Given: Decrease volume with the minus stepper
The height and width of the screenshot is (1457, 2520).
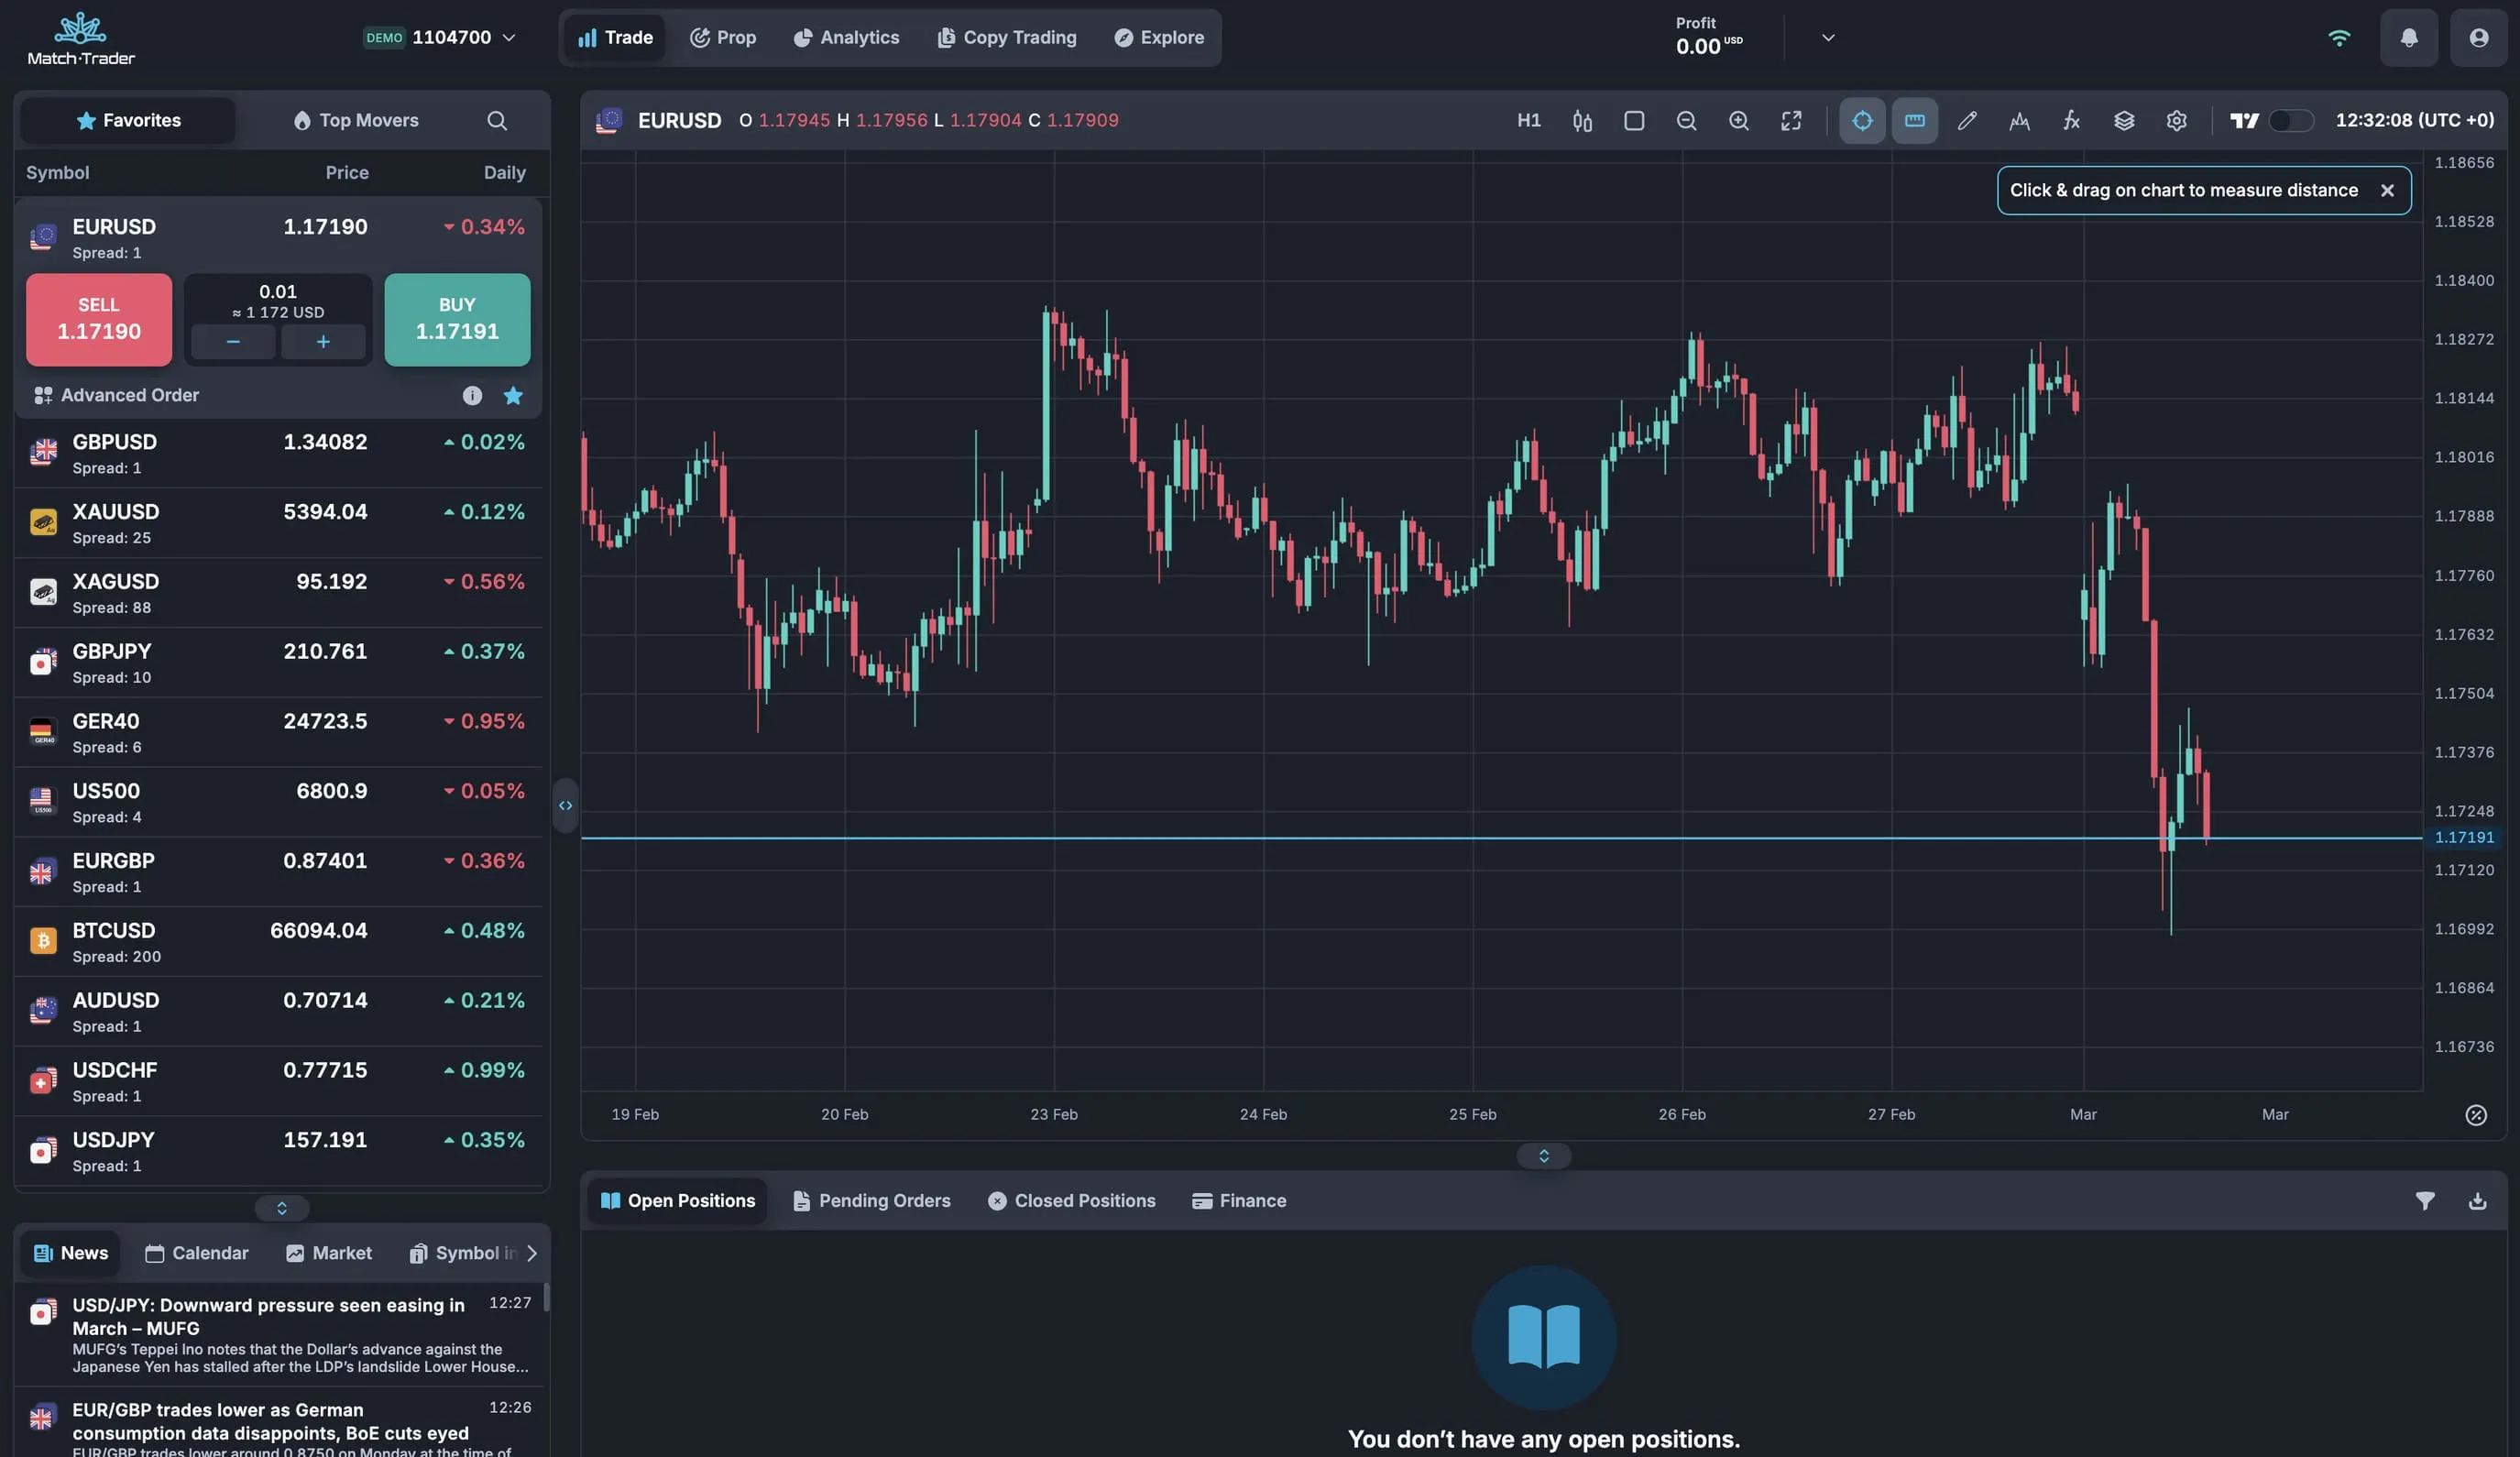Looking at the screenshot, I should [x=232, y=341].
